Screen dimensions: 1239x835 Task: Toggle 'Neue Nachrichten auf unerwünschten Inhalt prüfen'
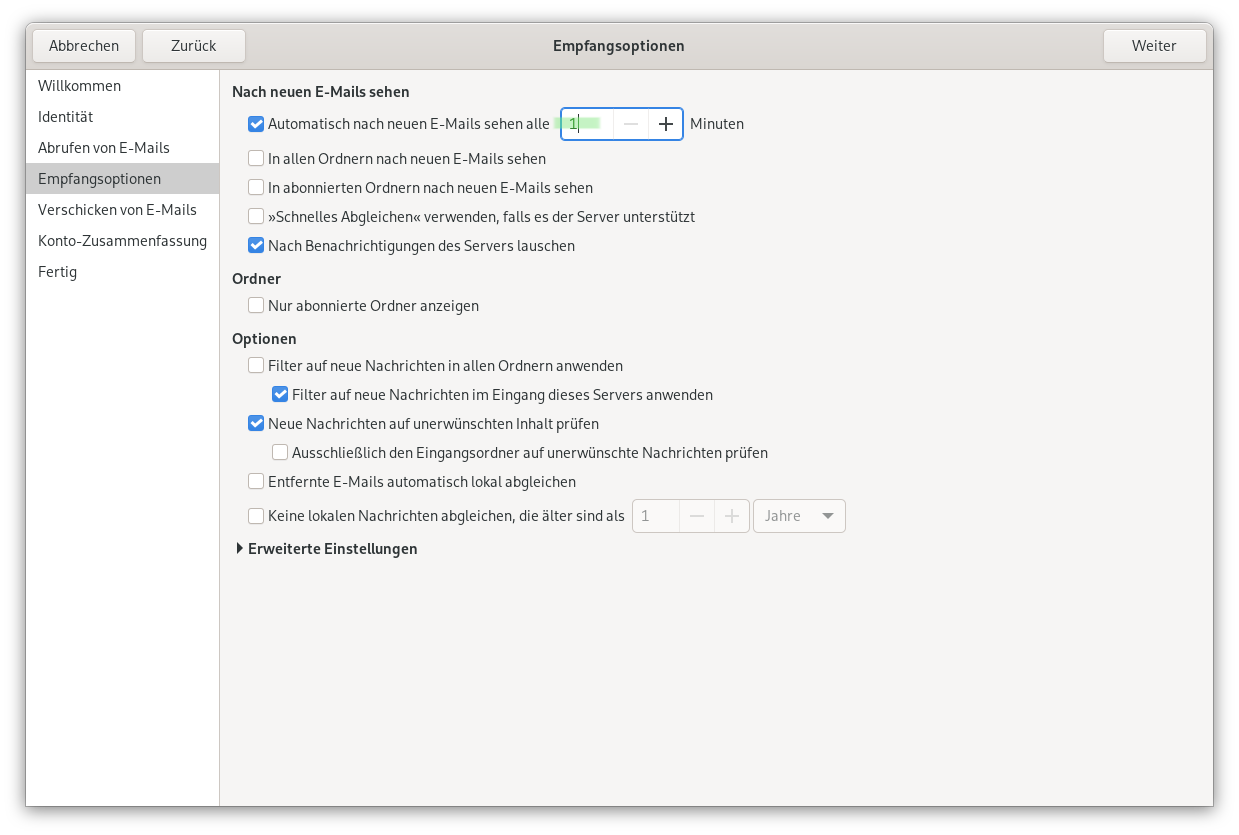pos(256,424)
